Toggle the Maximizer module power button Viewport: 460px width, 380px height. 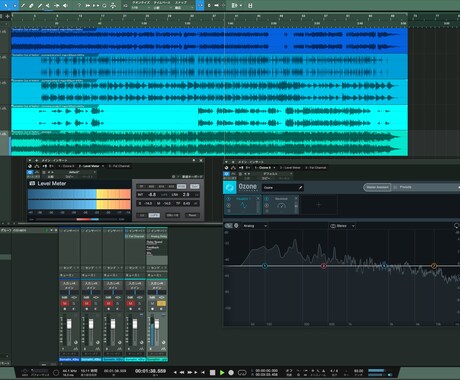pos(267,199)
